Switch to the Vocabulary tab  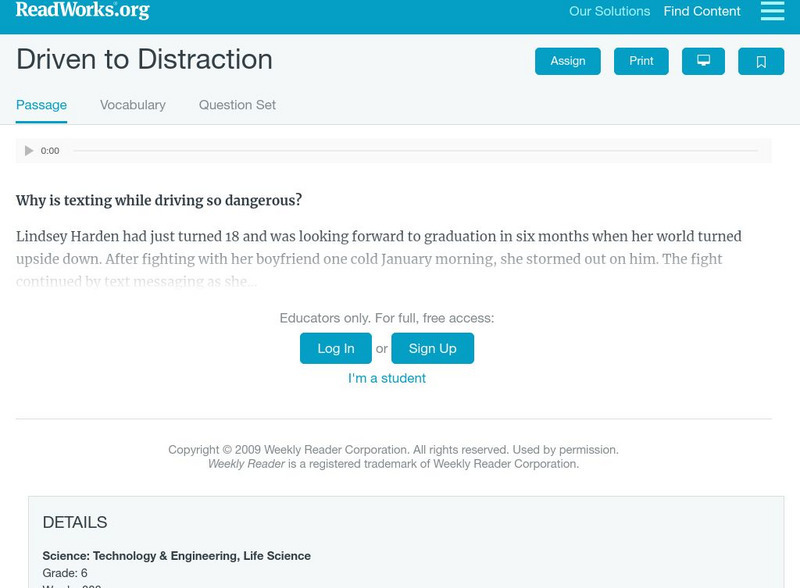point(130,103)
